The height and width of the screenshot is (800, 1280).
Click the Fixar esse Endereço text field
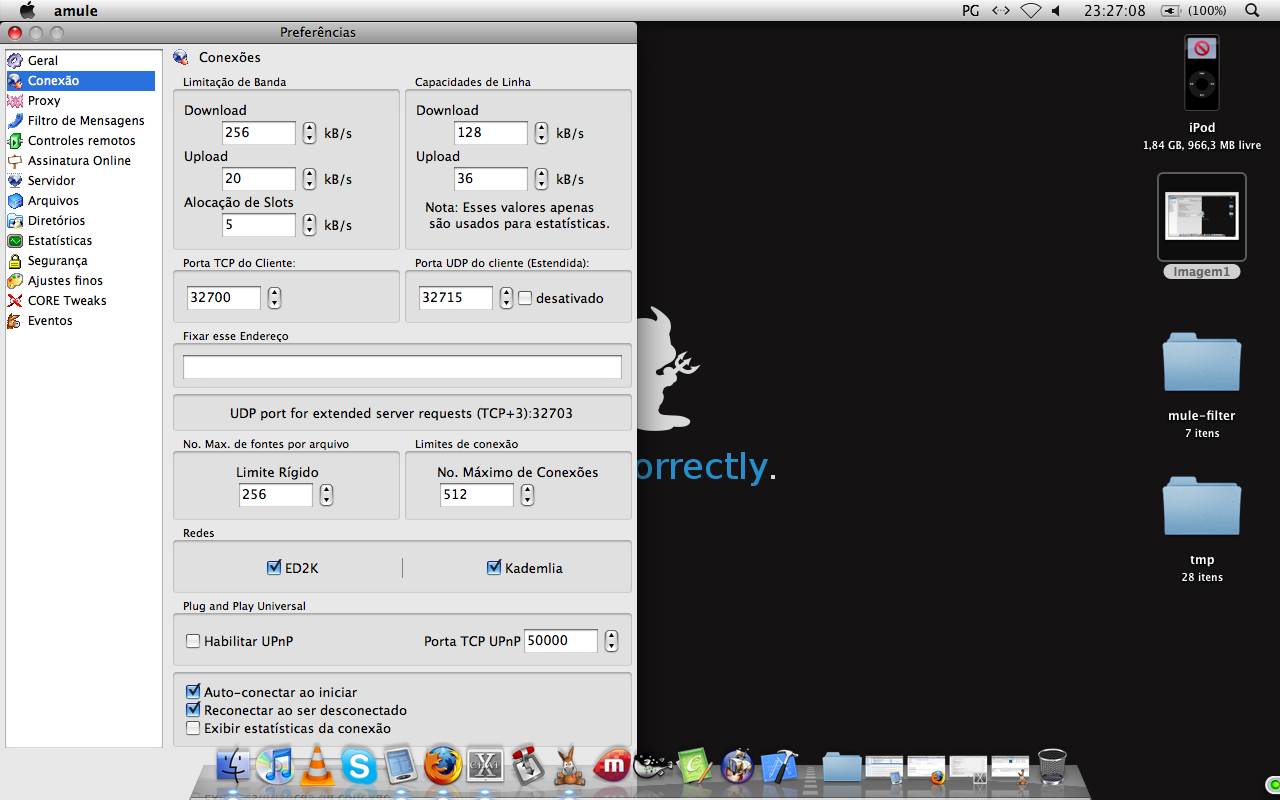click(x=402, y=367)
